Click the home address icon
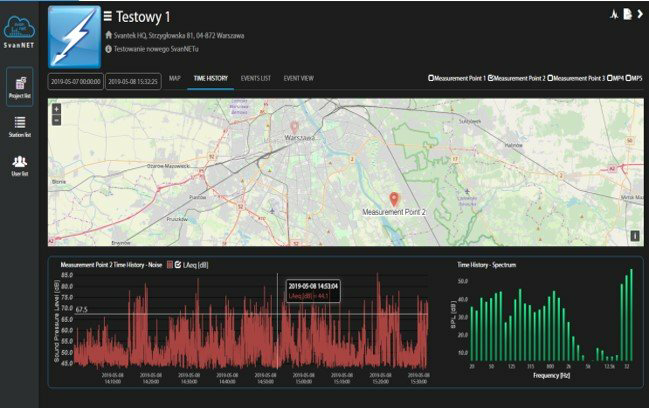Image resolution: width=649 pixels, height=408 pixels. coord(108,35)
